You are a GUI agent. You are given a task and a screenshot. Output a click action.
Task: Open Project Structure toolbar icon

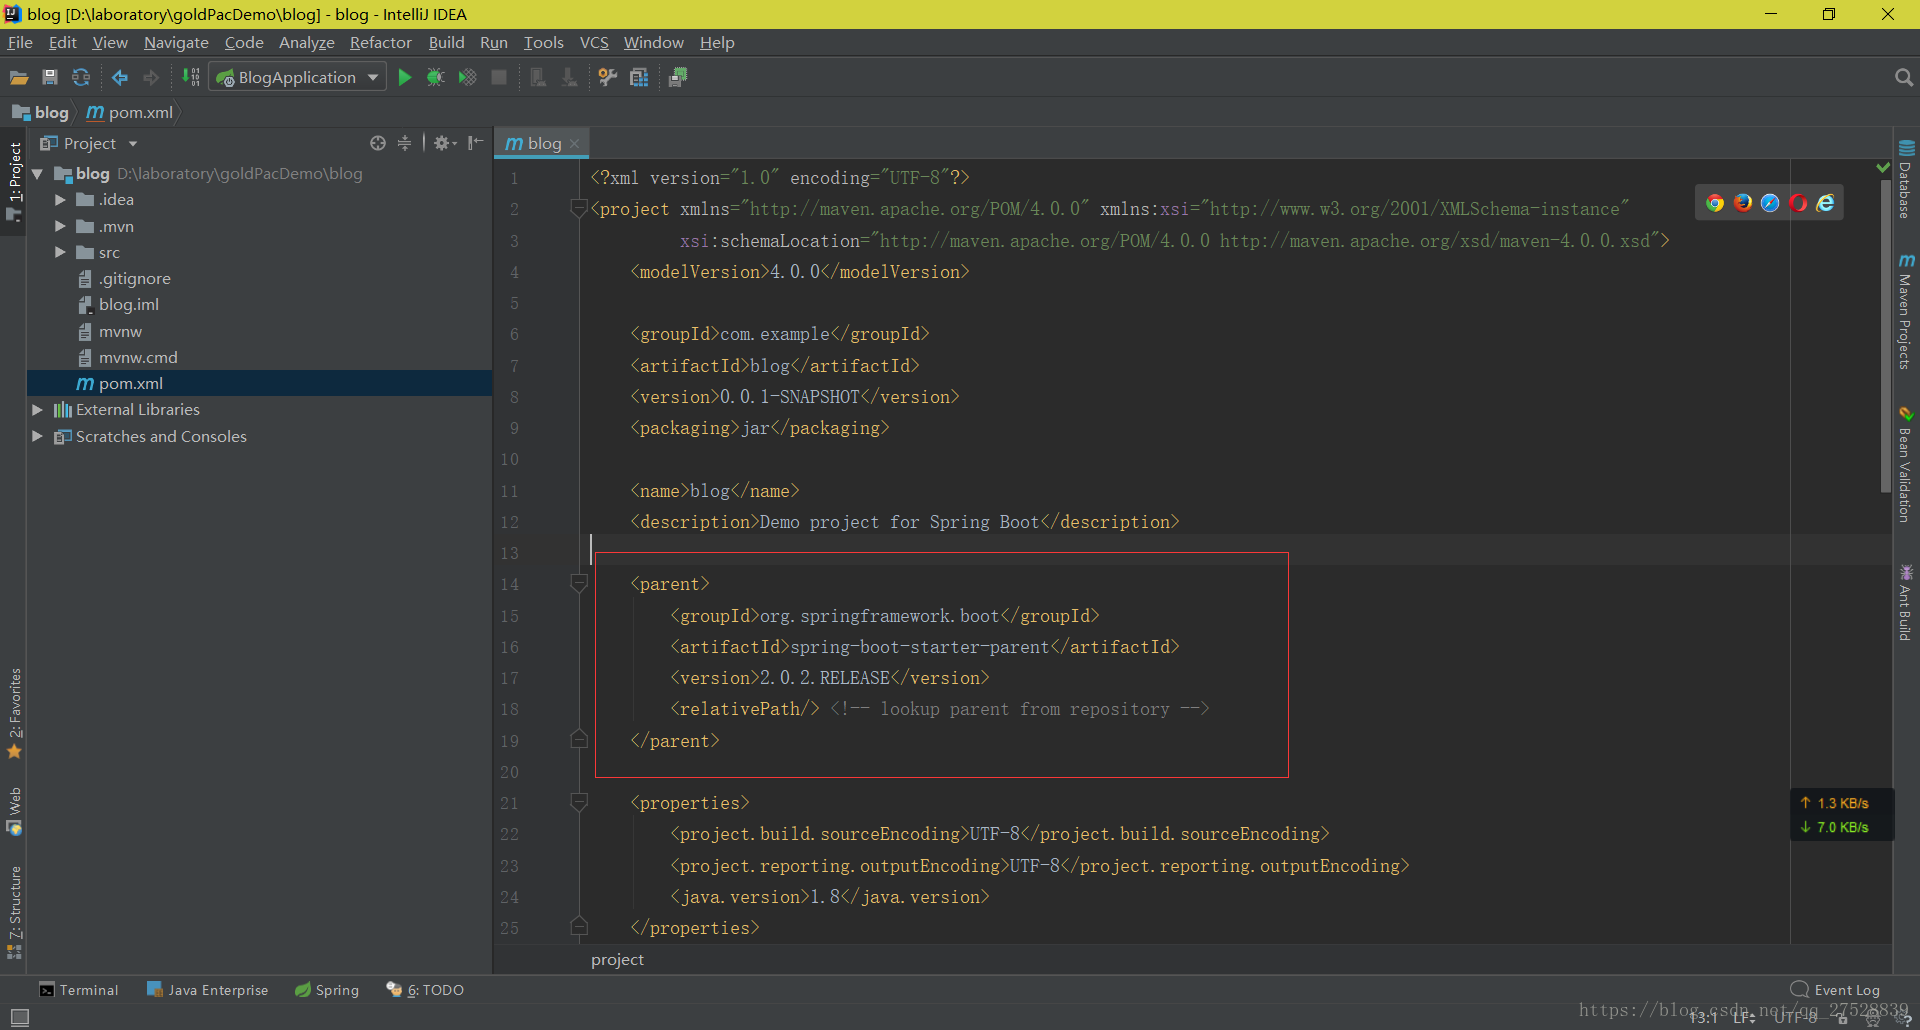pyautogui.click(x=639, y=78)
